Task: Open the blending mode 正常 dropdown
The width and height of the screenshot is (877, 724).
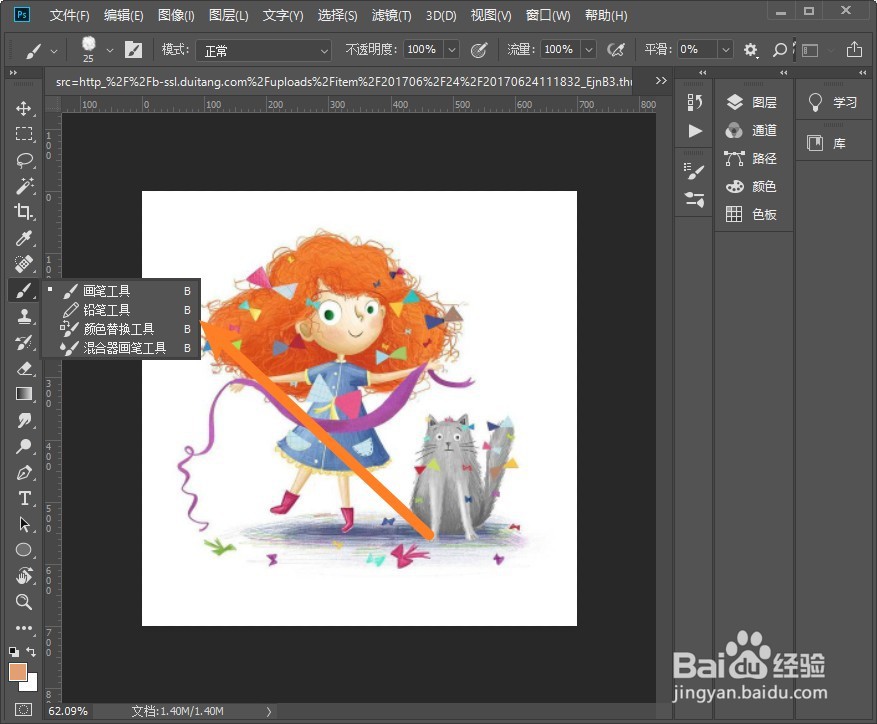Action: click(x=263, y=50)
